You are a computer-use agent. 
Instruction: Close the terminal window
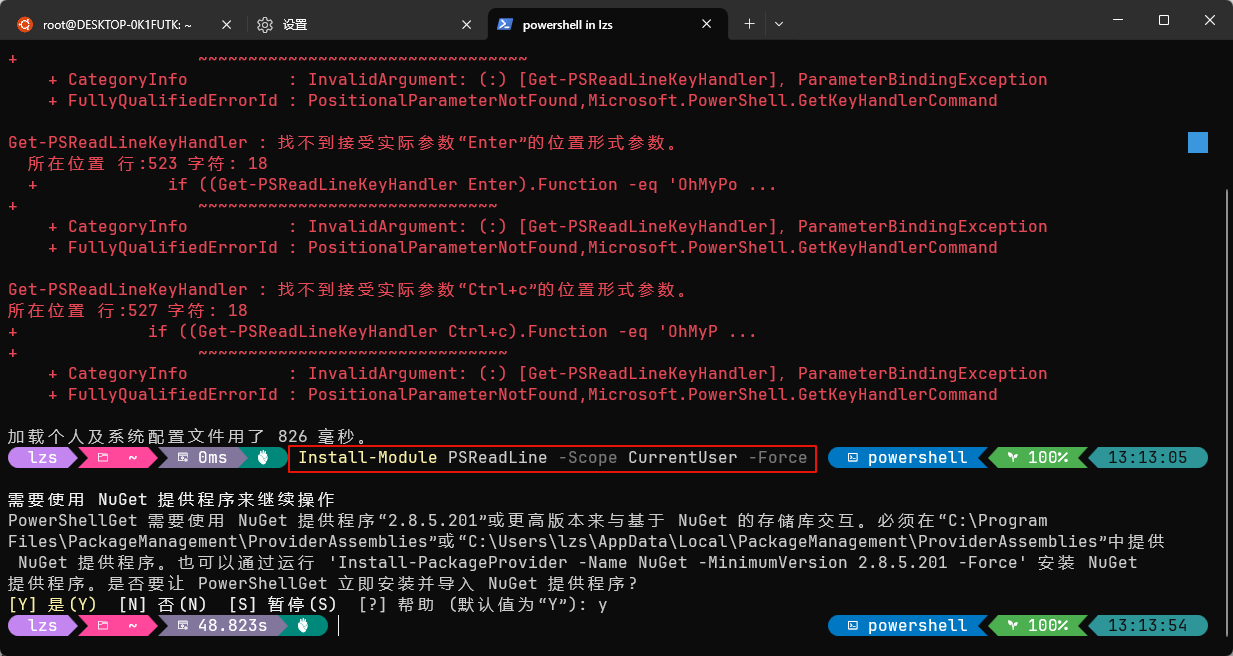1210,20
